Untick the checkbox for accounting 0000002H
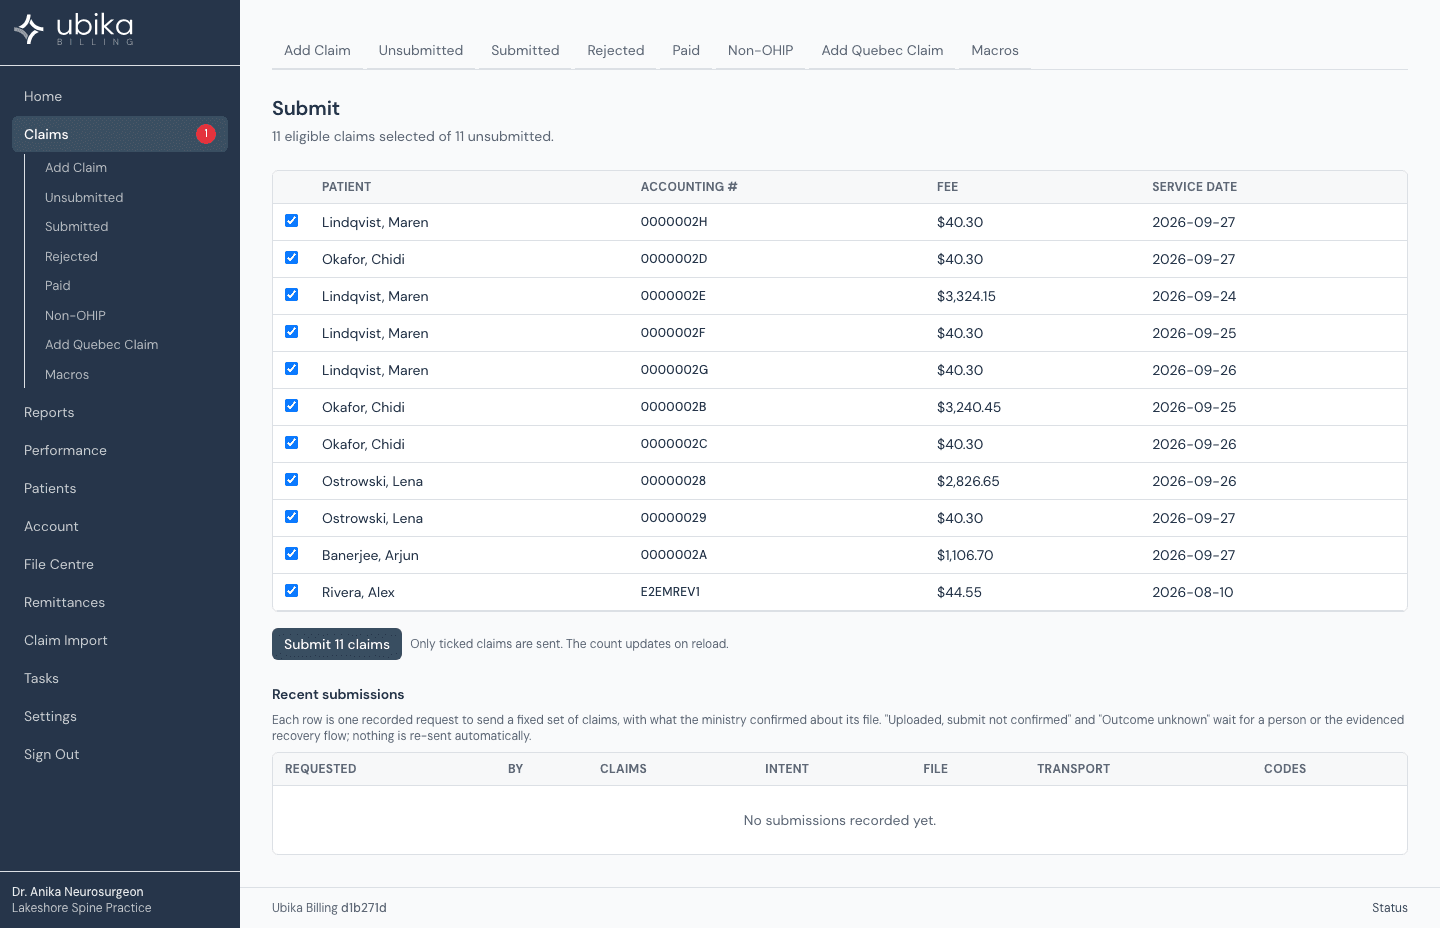The width and height of the screenshot is (1440, 928). pos(291,221)
